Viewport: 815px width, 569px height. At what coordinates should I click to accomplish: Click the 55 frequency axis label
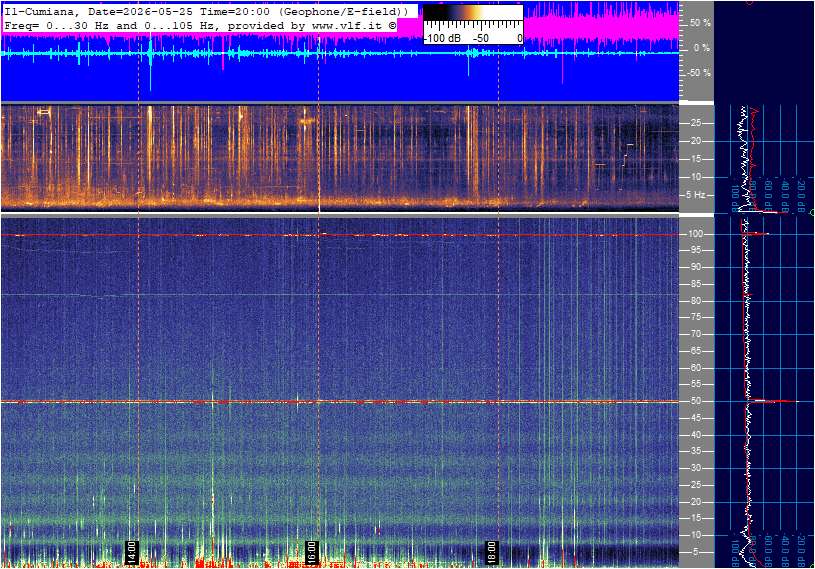pos(695,385)
